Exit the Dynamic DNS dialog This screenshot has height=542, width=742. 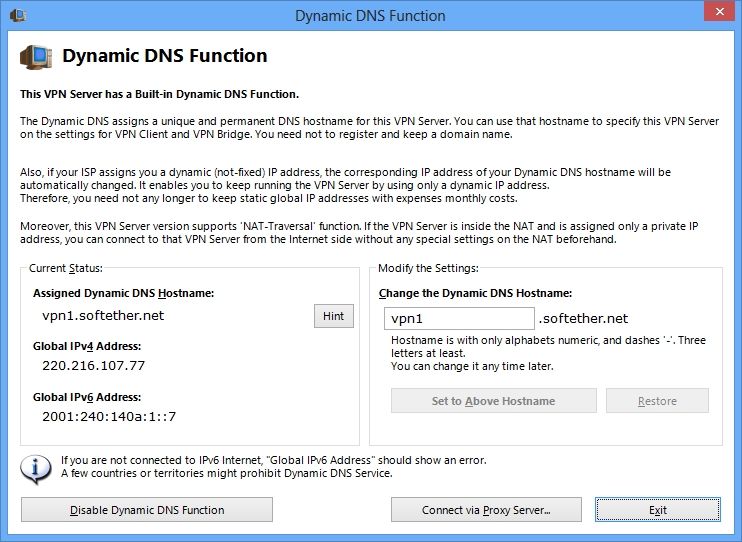point(658,510)
